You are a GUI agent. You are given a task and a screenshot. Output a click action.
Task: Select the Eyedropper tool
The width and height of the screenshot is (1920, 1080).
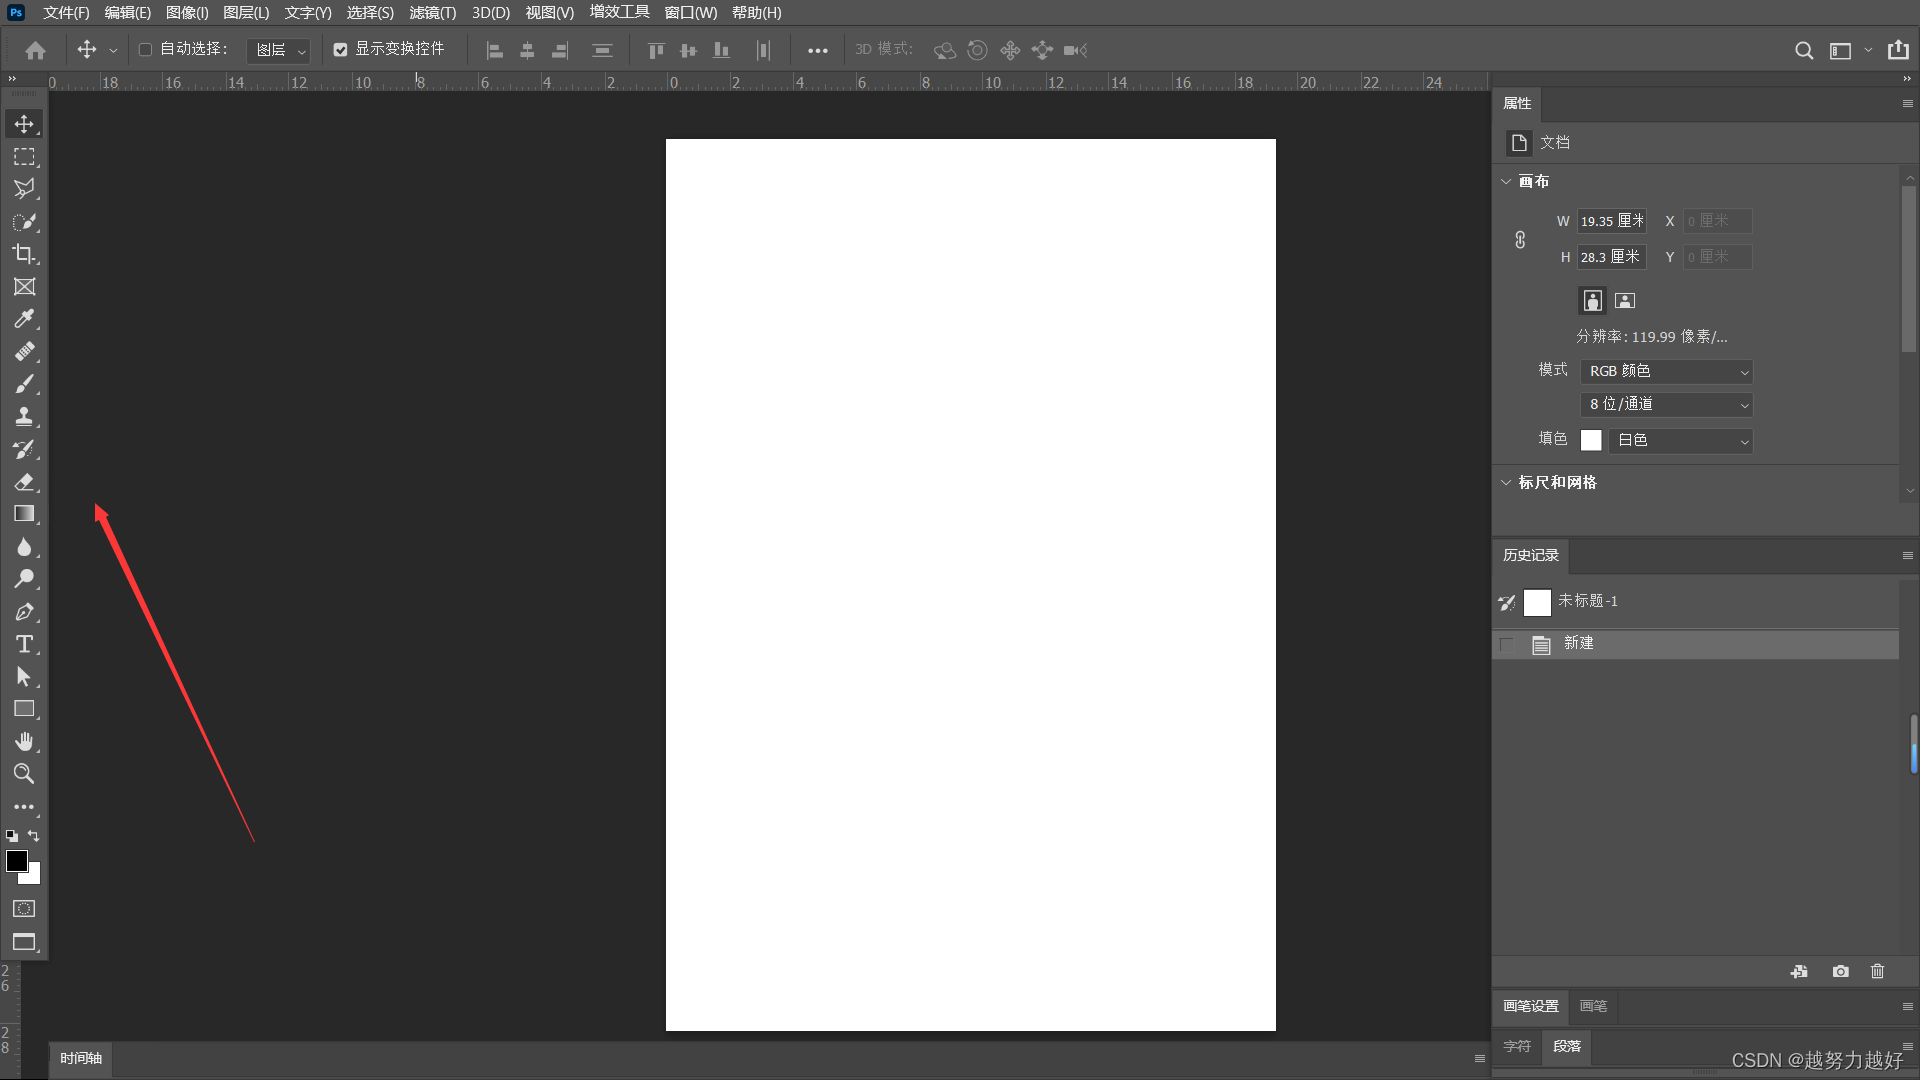(24, 319)
